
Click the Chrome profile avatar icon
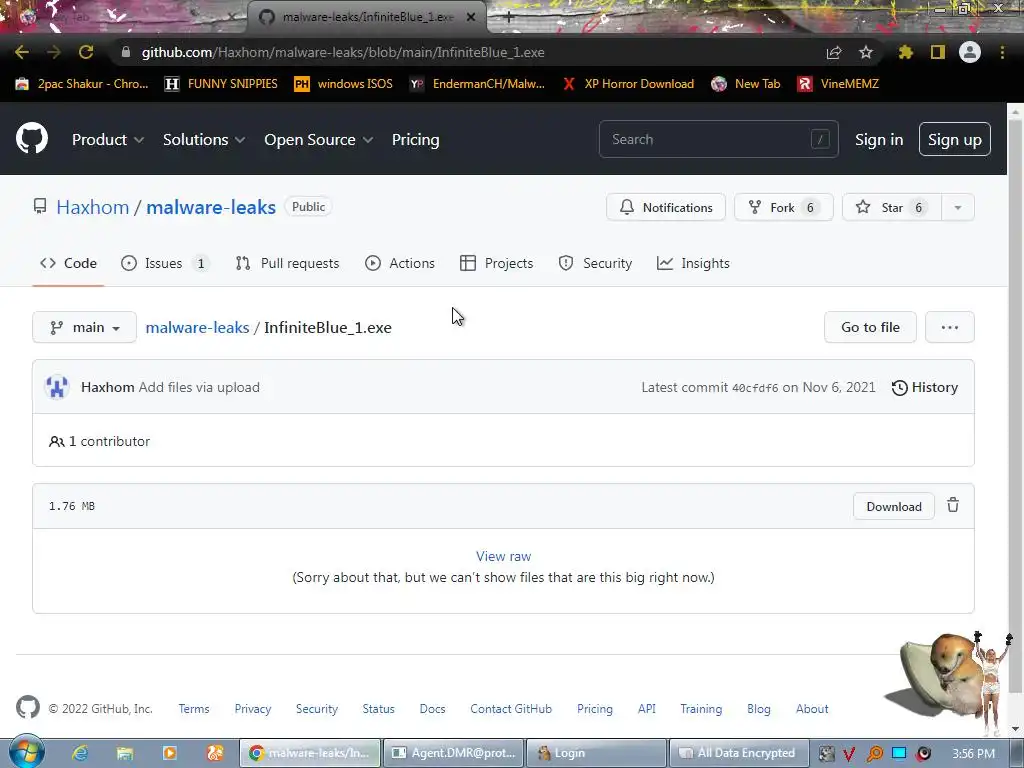[970, 52]
